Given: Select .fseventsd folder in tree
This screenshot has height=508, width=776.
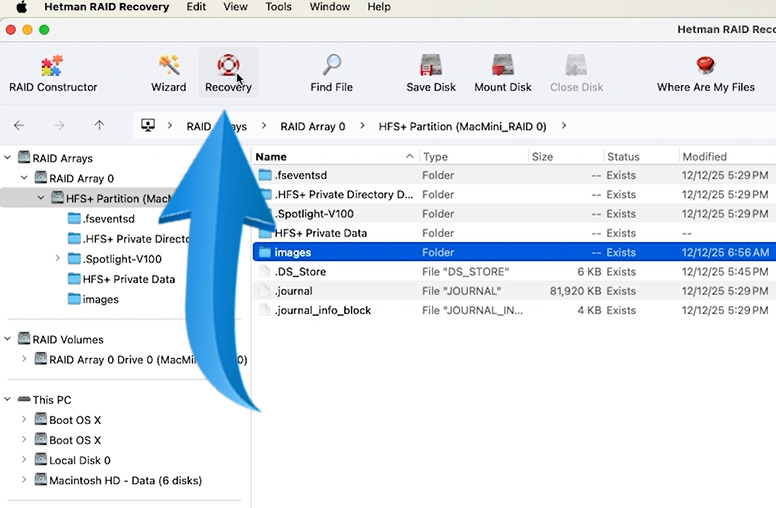Looking at the screenshot, I should (101, 218).
